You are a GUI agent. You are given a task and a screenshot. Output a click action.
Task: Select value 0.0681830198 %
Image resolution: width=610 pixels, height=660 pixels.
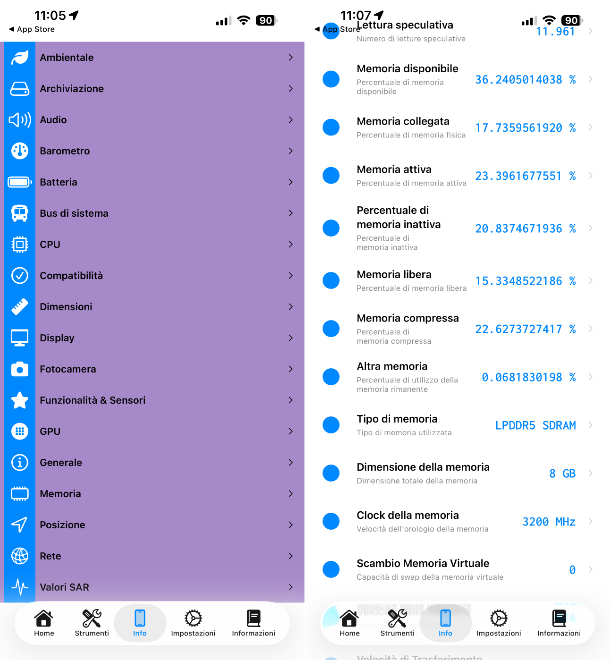pyautogui.click(x=529, y=377)
